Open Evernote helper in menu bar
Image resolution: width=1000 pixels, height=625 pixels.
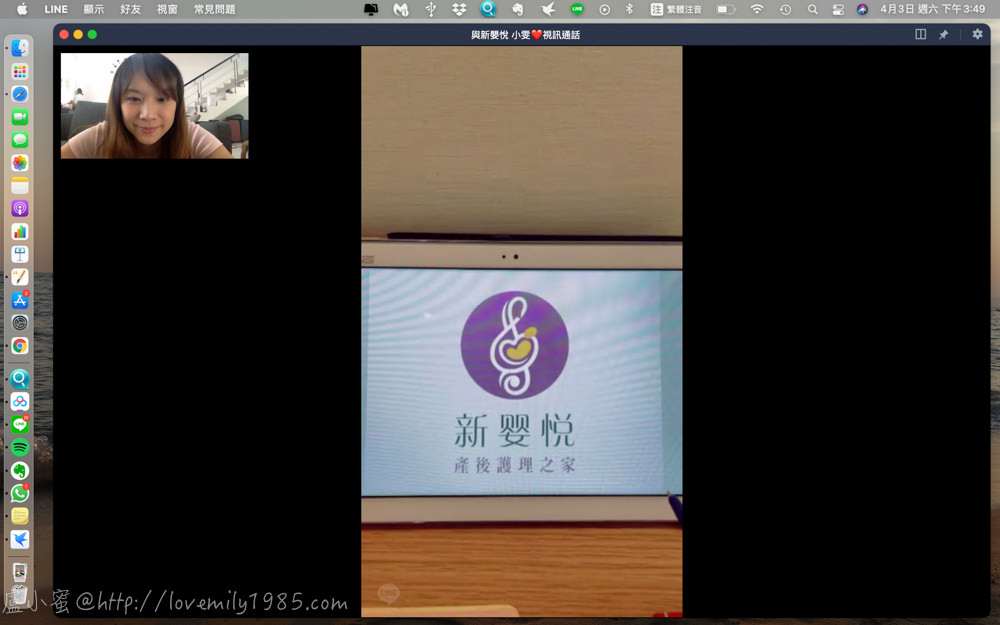pos(518,9)
